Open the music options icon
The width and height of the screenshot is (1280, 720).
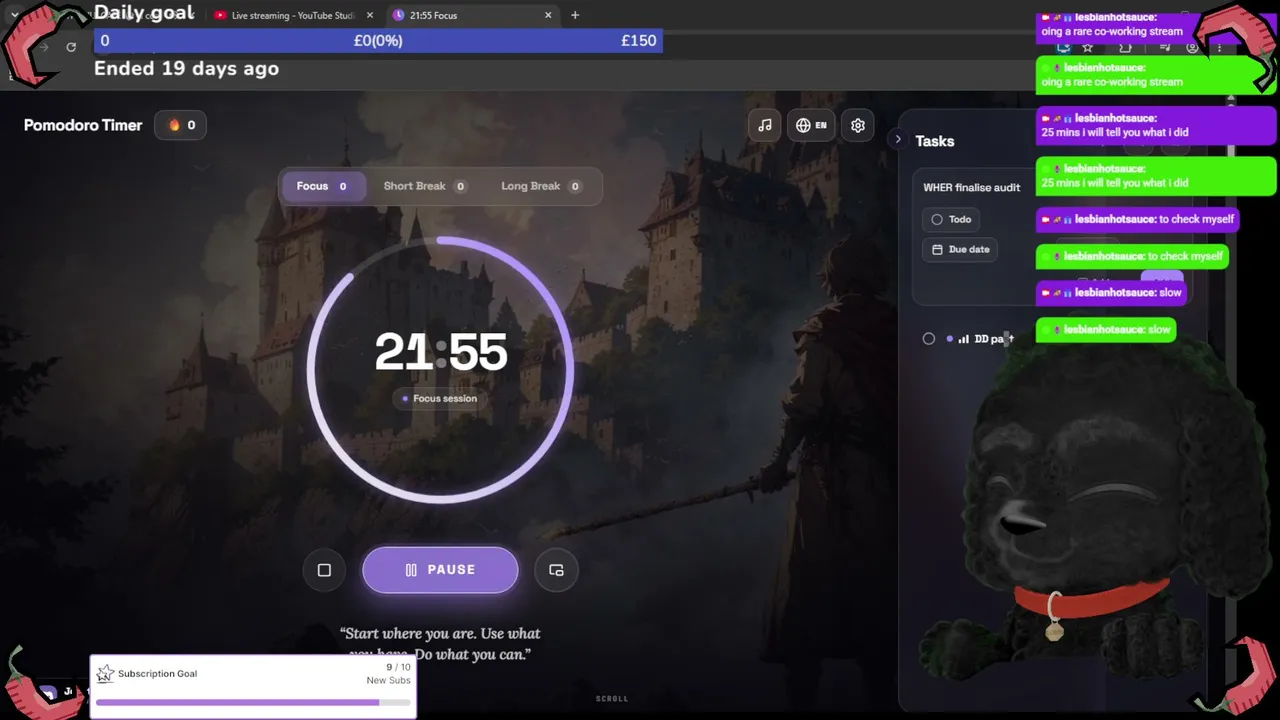(765, 125)
